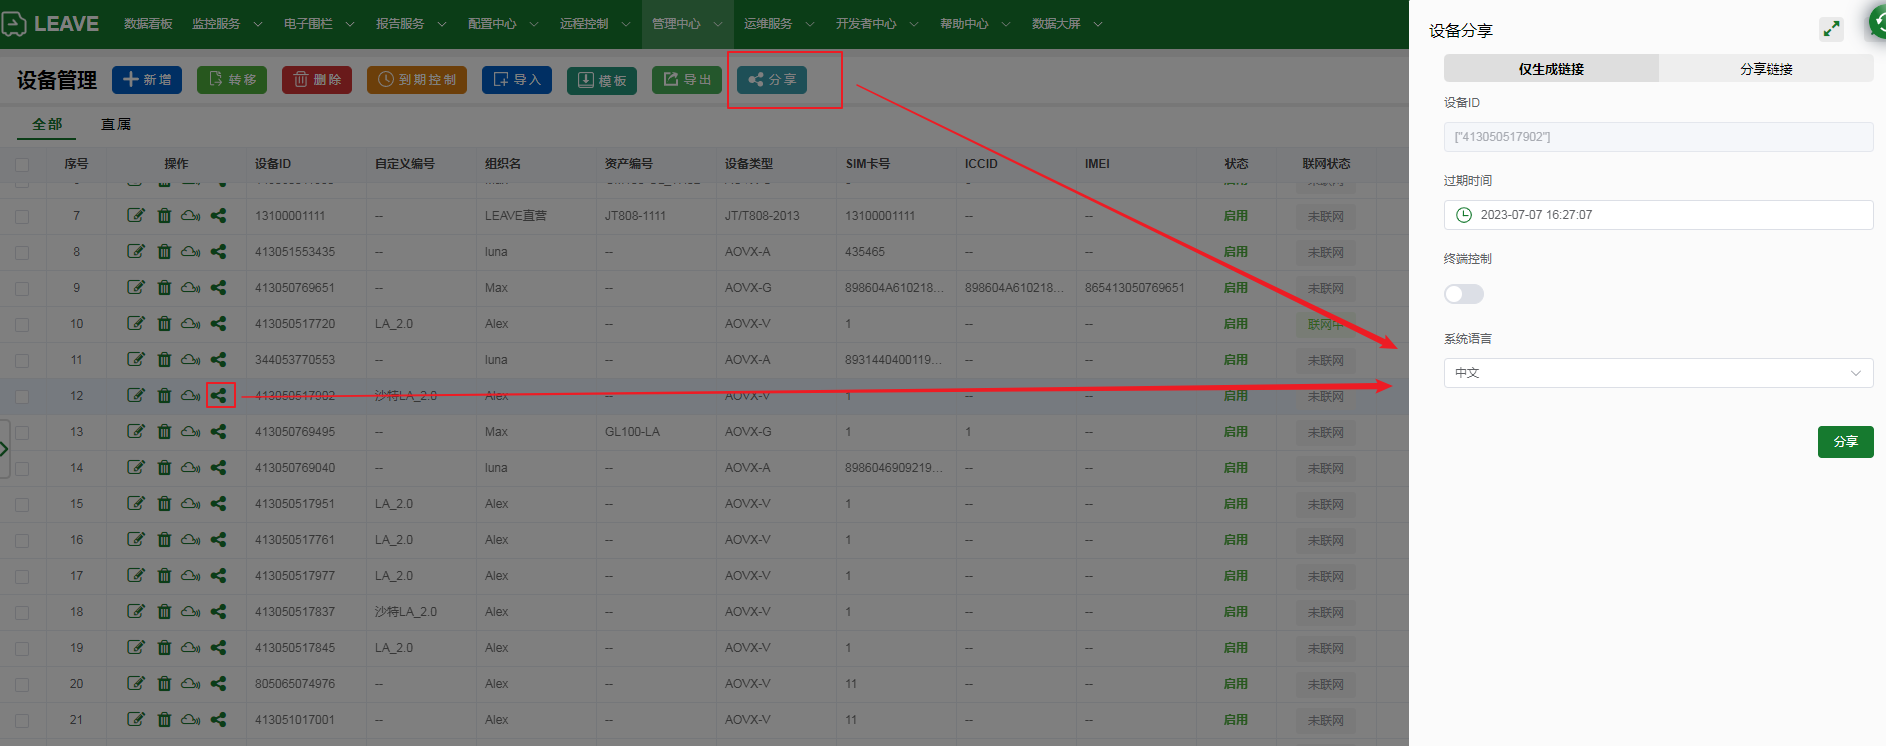Click the edit icon in row 7
This screenshot has width=1886, height=746.
coord(136,216)
